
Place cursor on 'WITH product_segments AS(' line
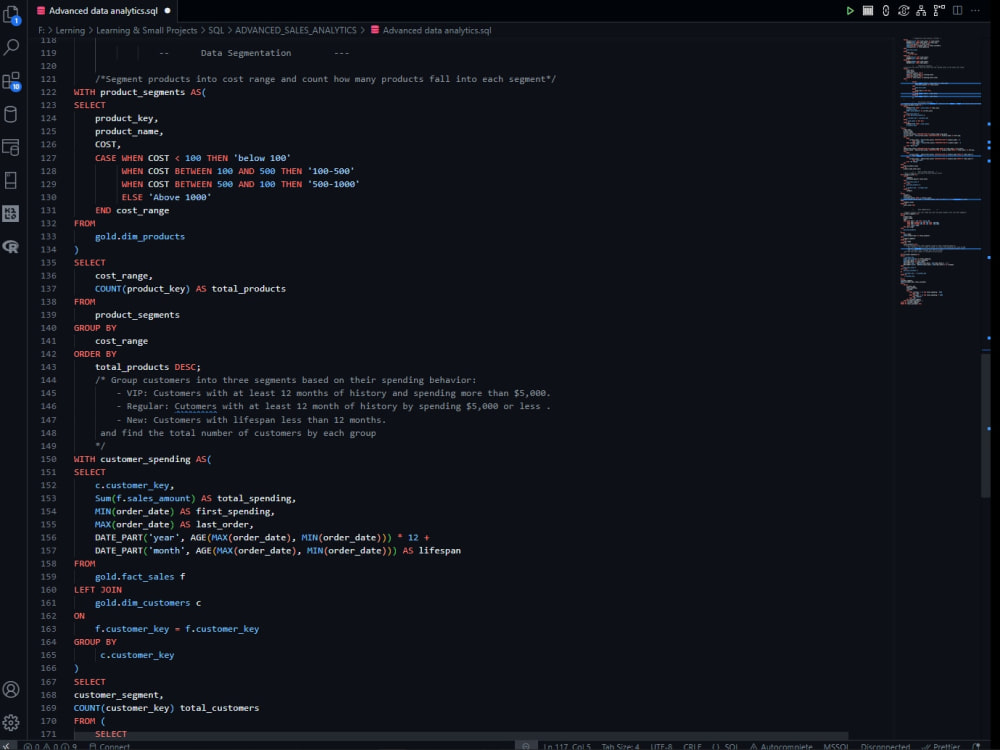140,92
